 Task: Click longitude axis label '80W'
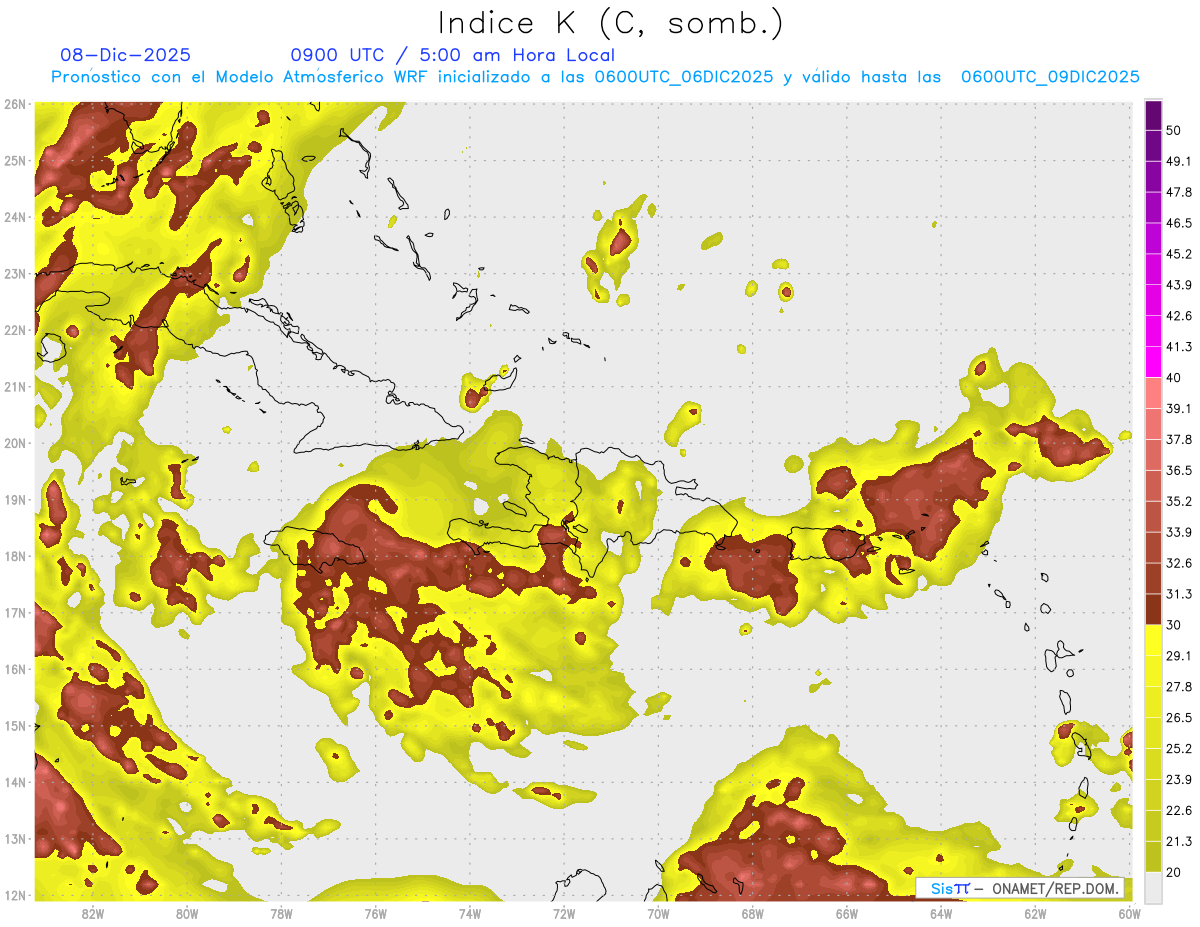tap(187, 914)
